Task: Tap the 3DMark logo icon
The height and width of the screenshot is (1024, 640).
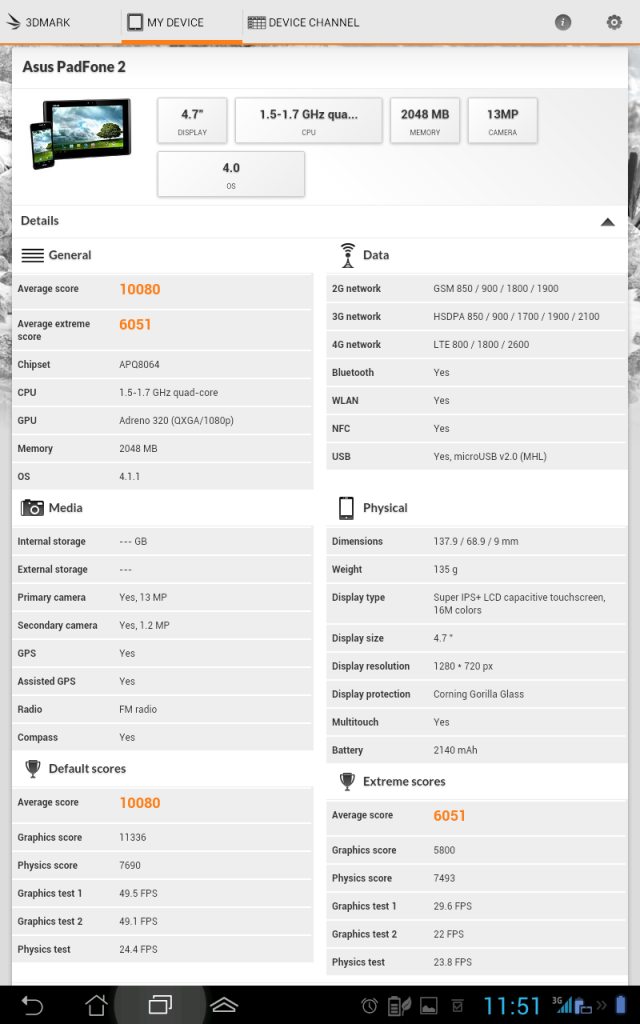Action: [14, 22]
